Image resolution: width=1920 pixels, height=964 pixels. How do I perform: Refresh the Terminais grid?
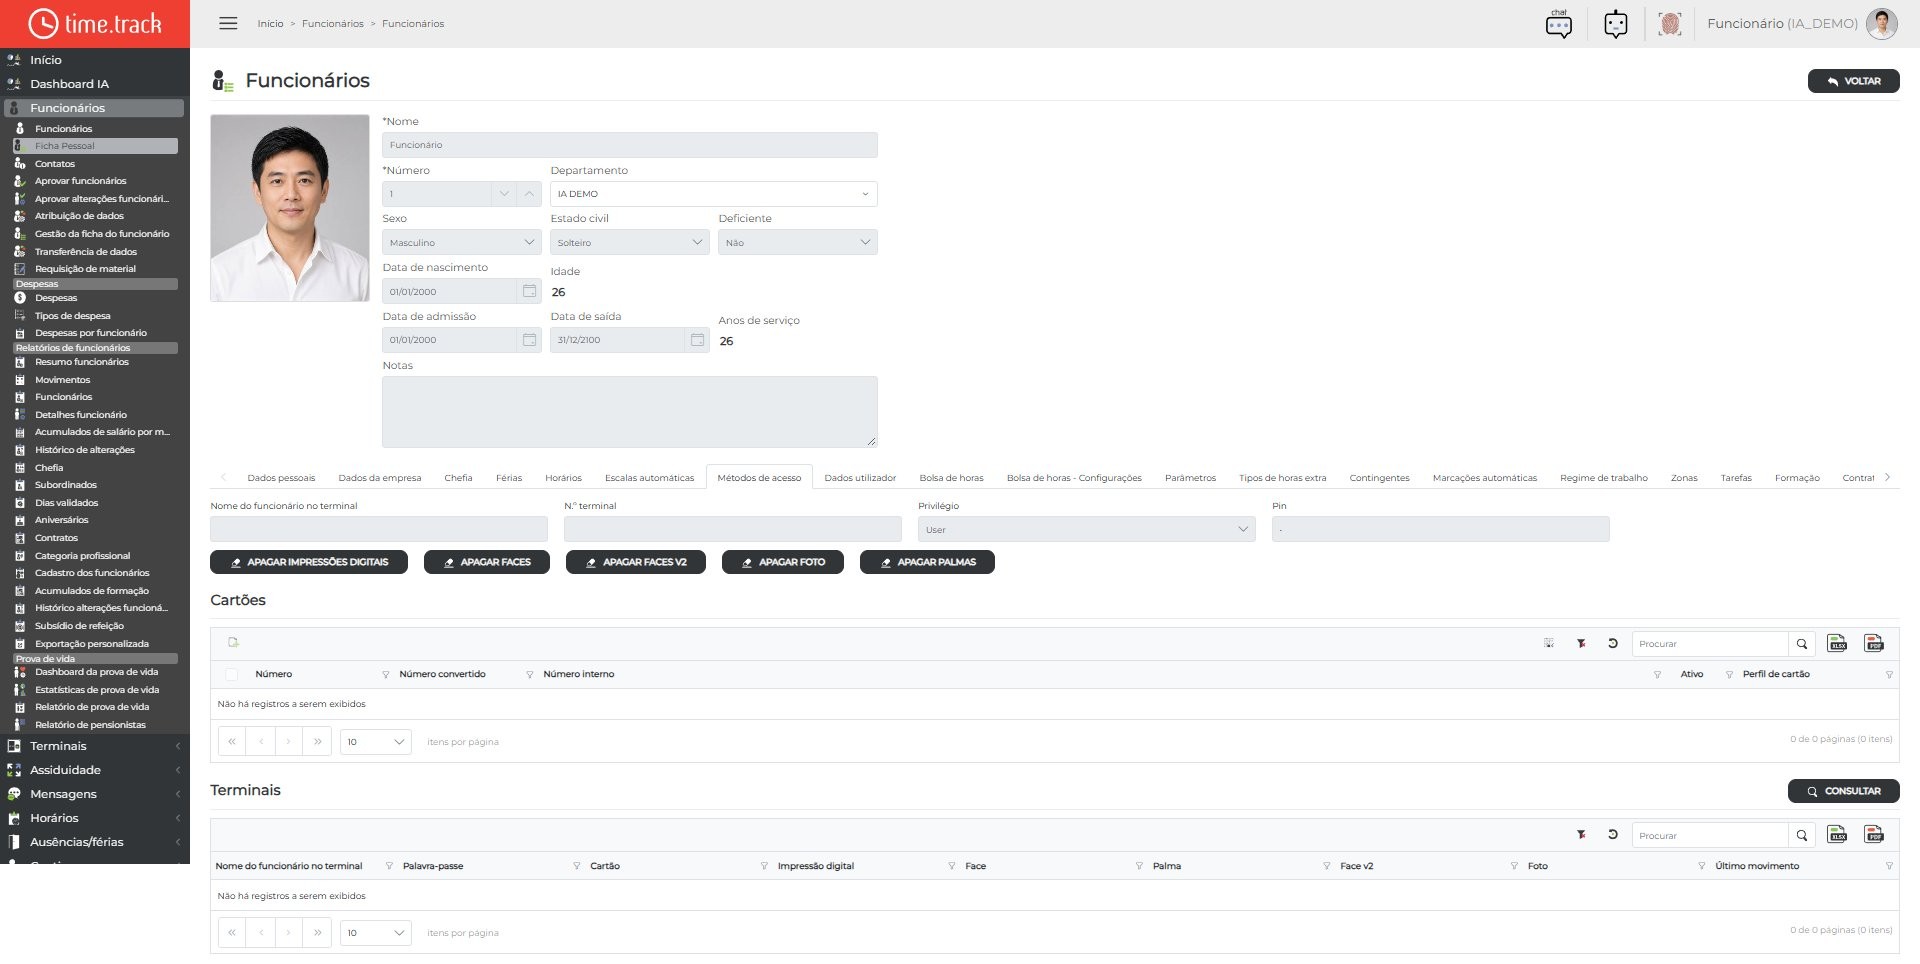(x=1613, y=834)
